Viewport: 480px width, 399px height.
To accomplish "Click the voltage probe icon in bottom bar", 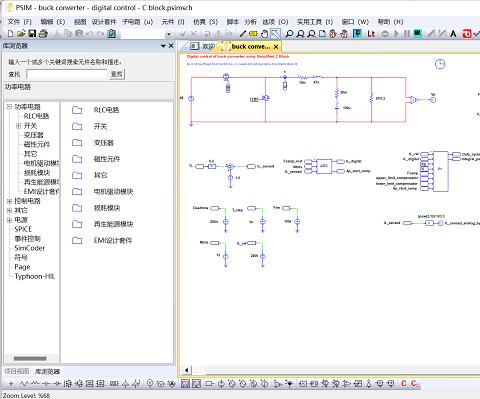I will click(x=150, y=384).
